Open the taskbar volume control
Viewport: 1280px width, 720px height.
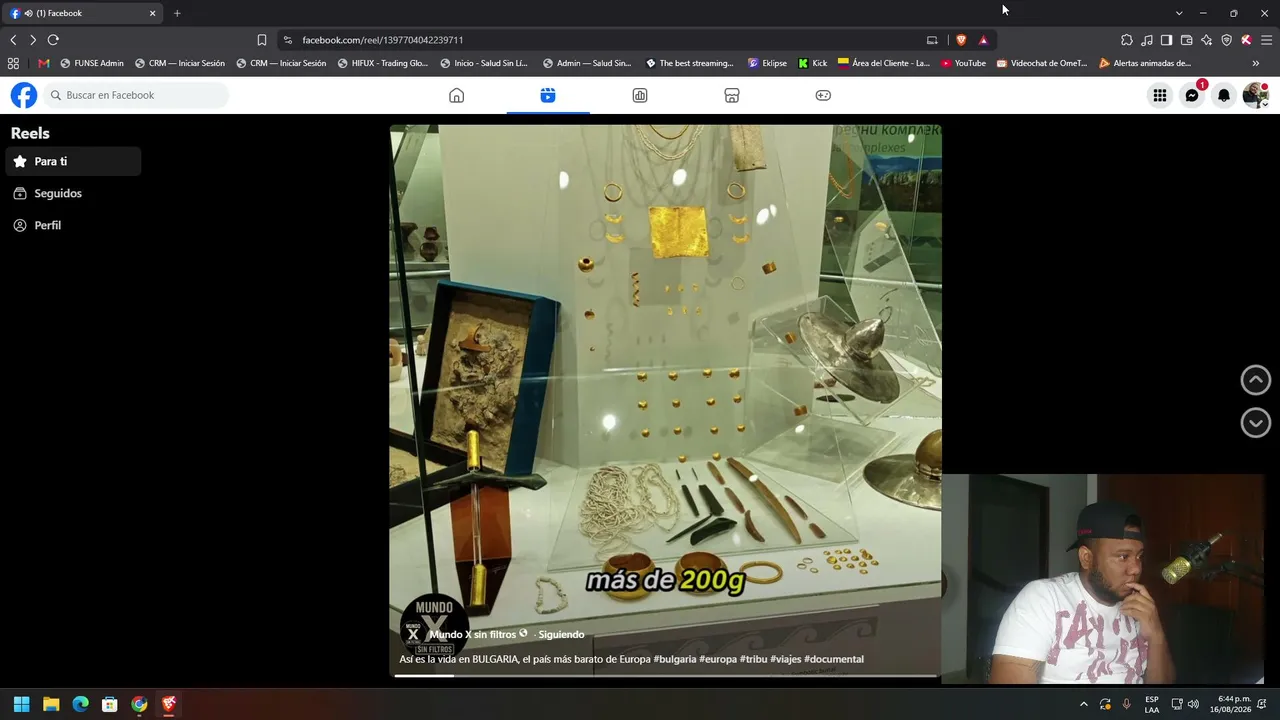[x=1193, y=704]
